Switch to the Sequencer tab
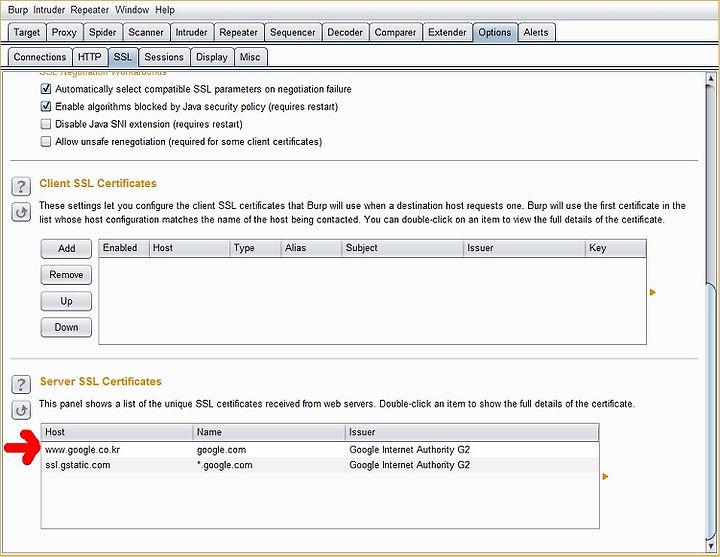Screen dimensions: 720x557 coord(292,32)
